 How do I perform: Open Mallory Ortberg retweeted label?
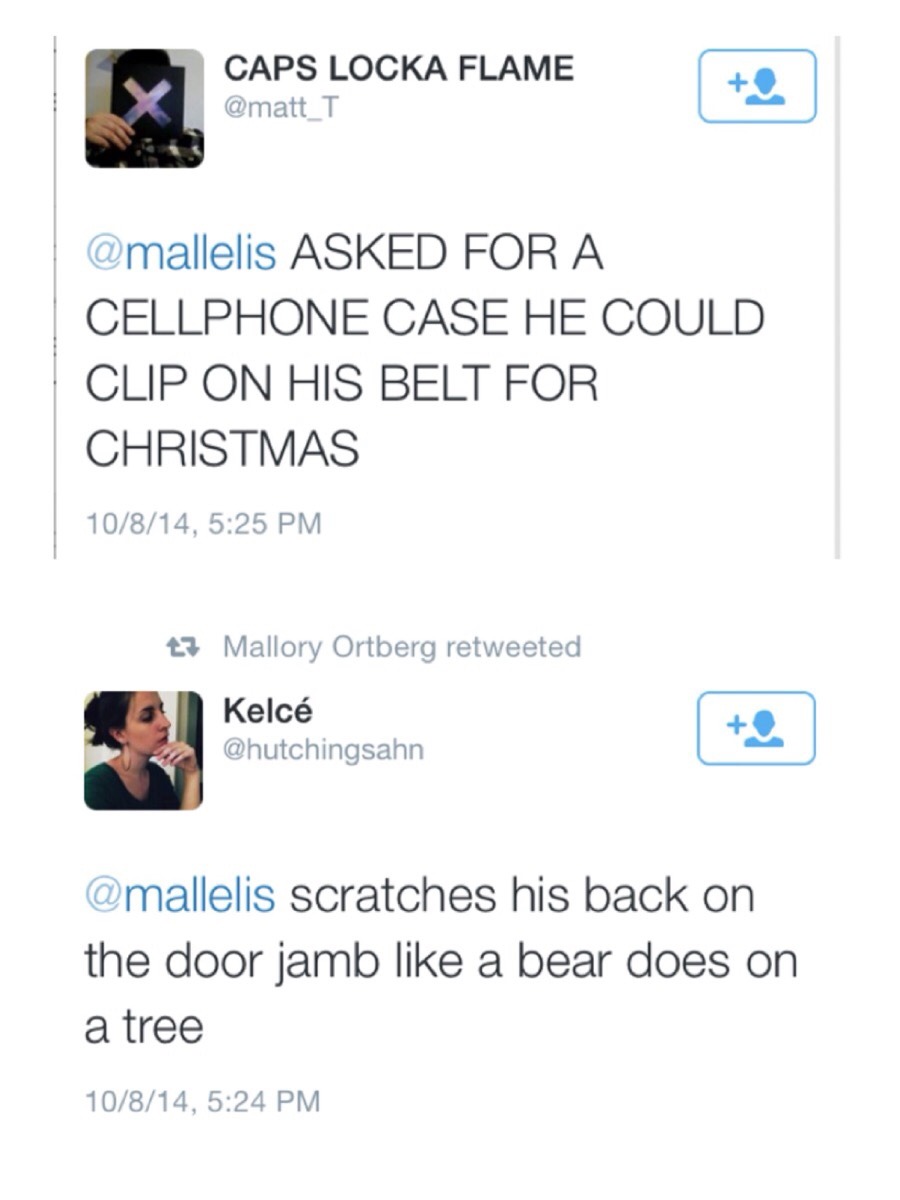401,647
